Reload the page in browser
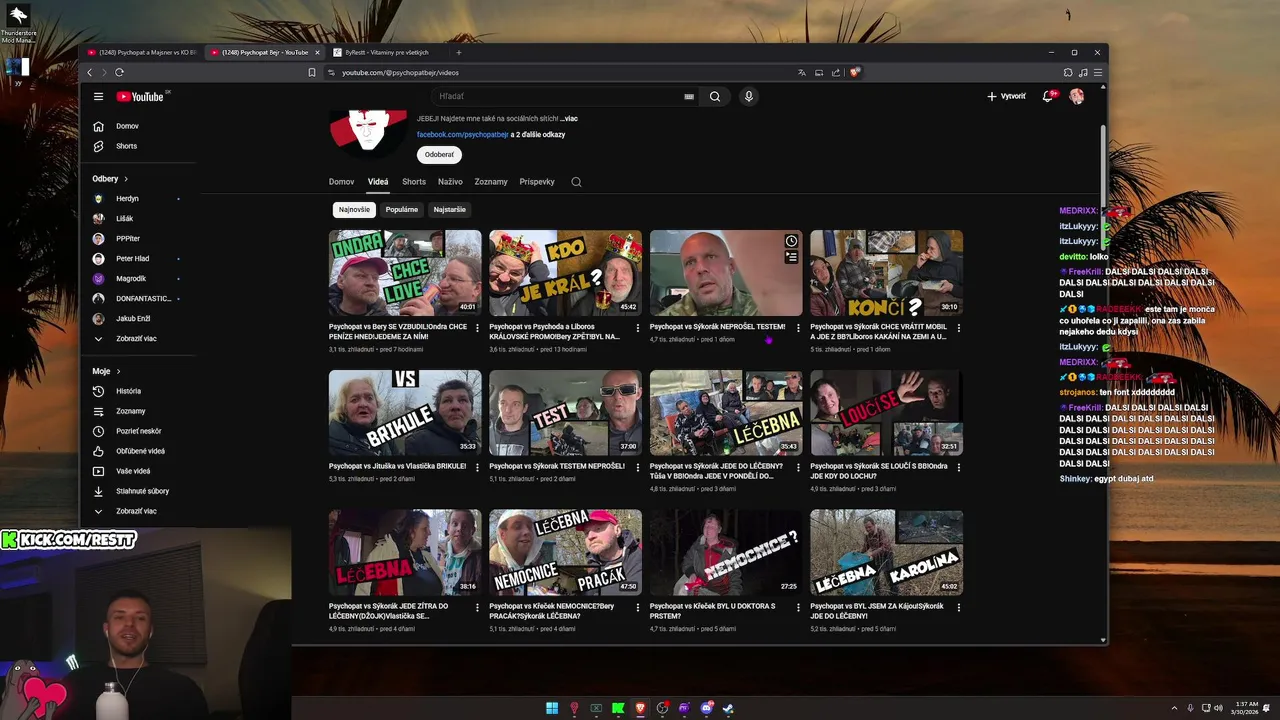Image resolution: width=1280 pixels, height=720 pixels. [119, 72]
